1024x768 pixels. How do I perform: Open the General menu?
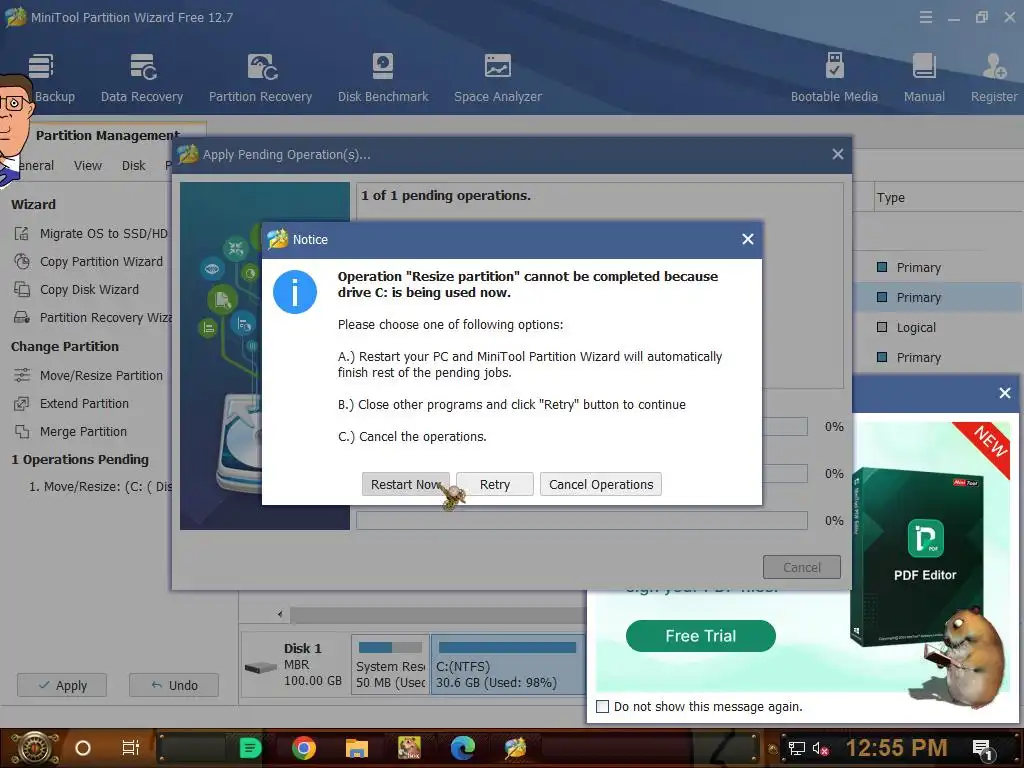(x=35, y=165)
